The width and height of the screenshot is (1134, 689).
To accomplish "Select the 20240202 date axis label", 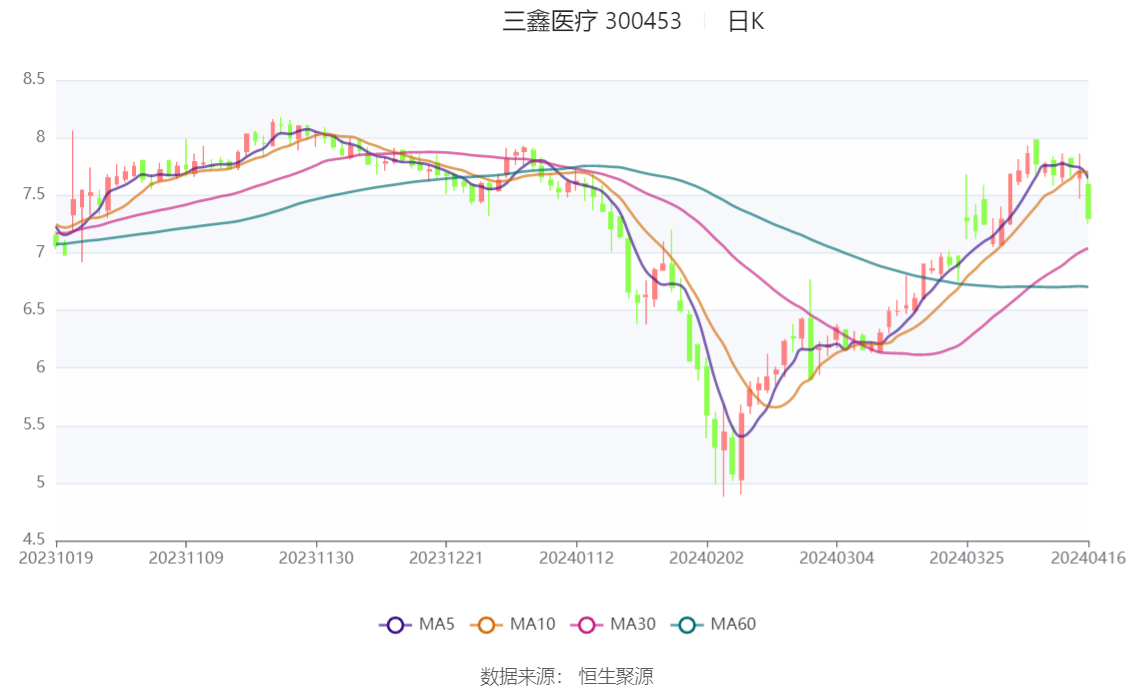I will pos(707,558).
